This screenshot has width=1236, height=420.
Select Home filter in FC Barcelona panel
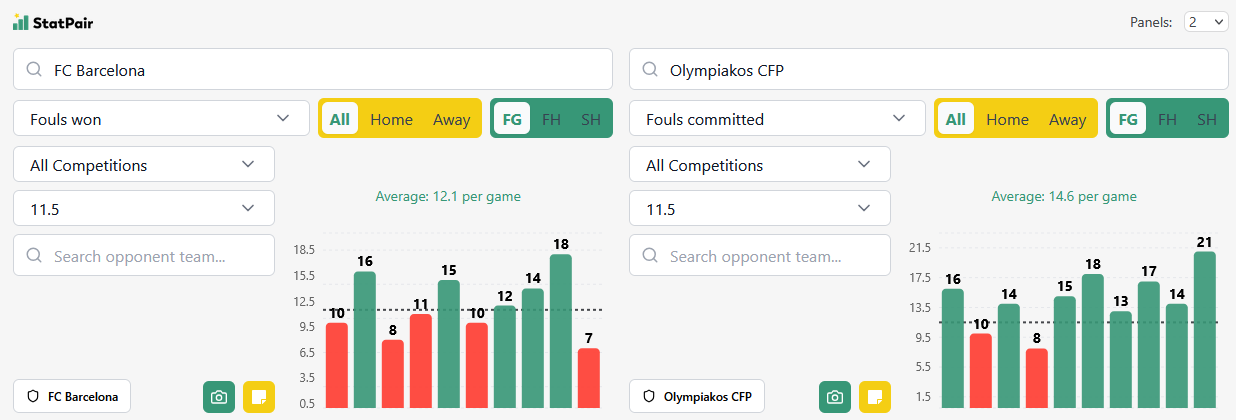391,119
